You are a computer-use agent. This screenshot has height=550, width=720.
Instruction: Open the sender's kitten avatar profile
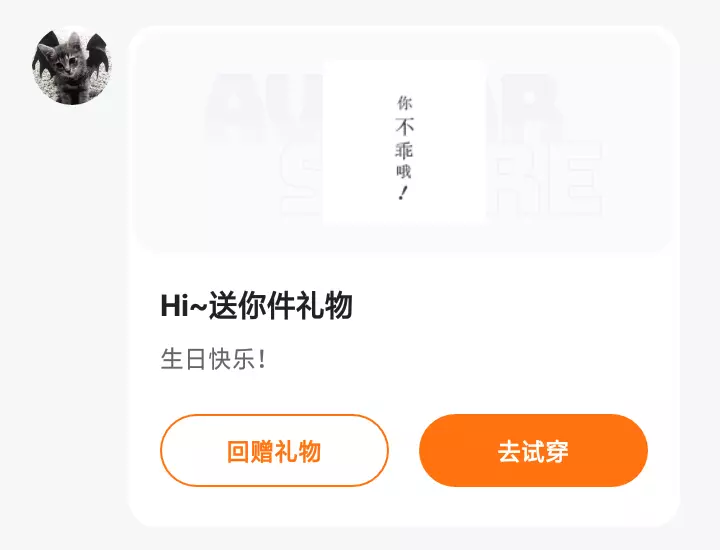pos(72,66)
